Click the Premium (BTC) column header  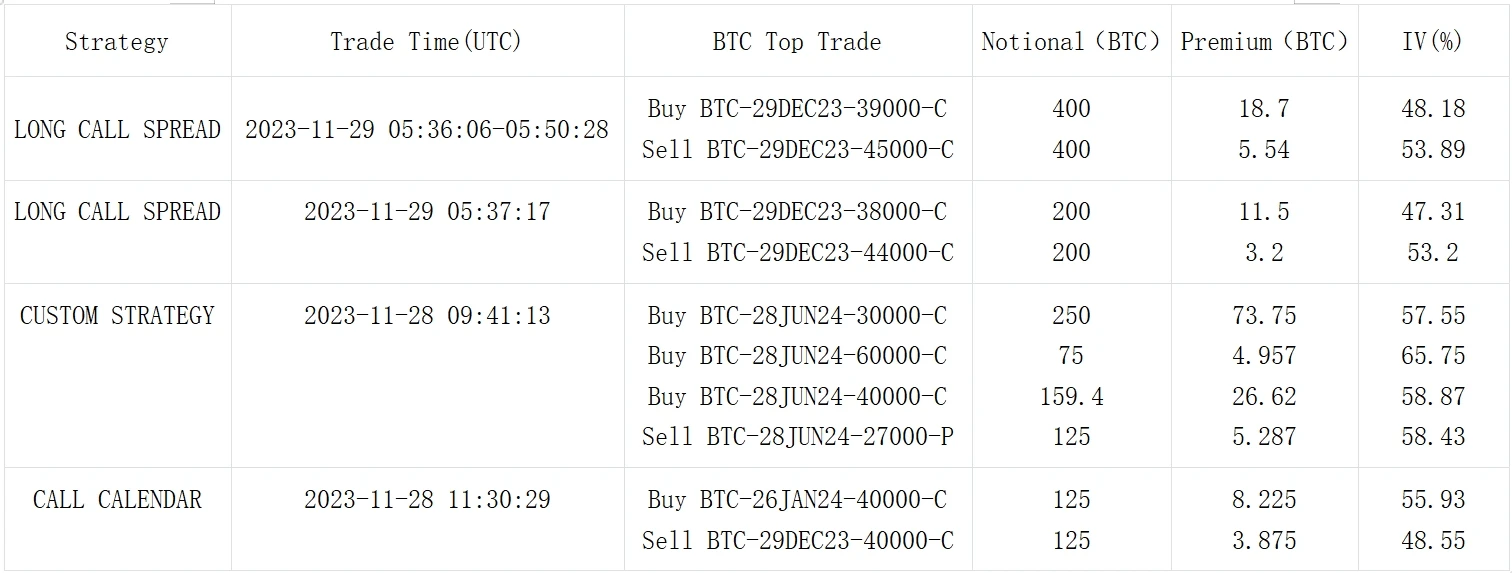(1264, 42)
